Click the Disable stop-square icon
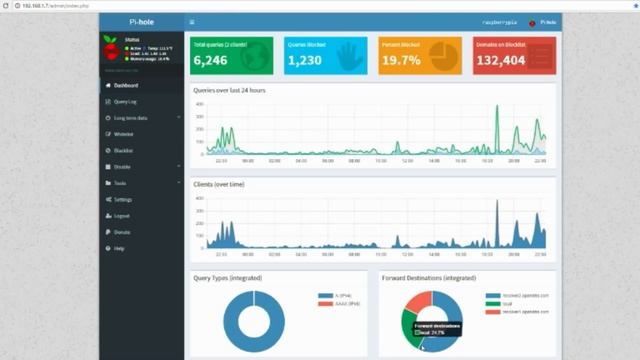The height and width of the screenshot is (360, 640). (x=108, y=167)
